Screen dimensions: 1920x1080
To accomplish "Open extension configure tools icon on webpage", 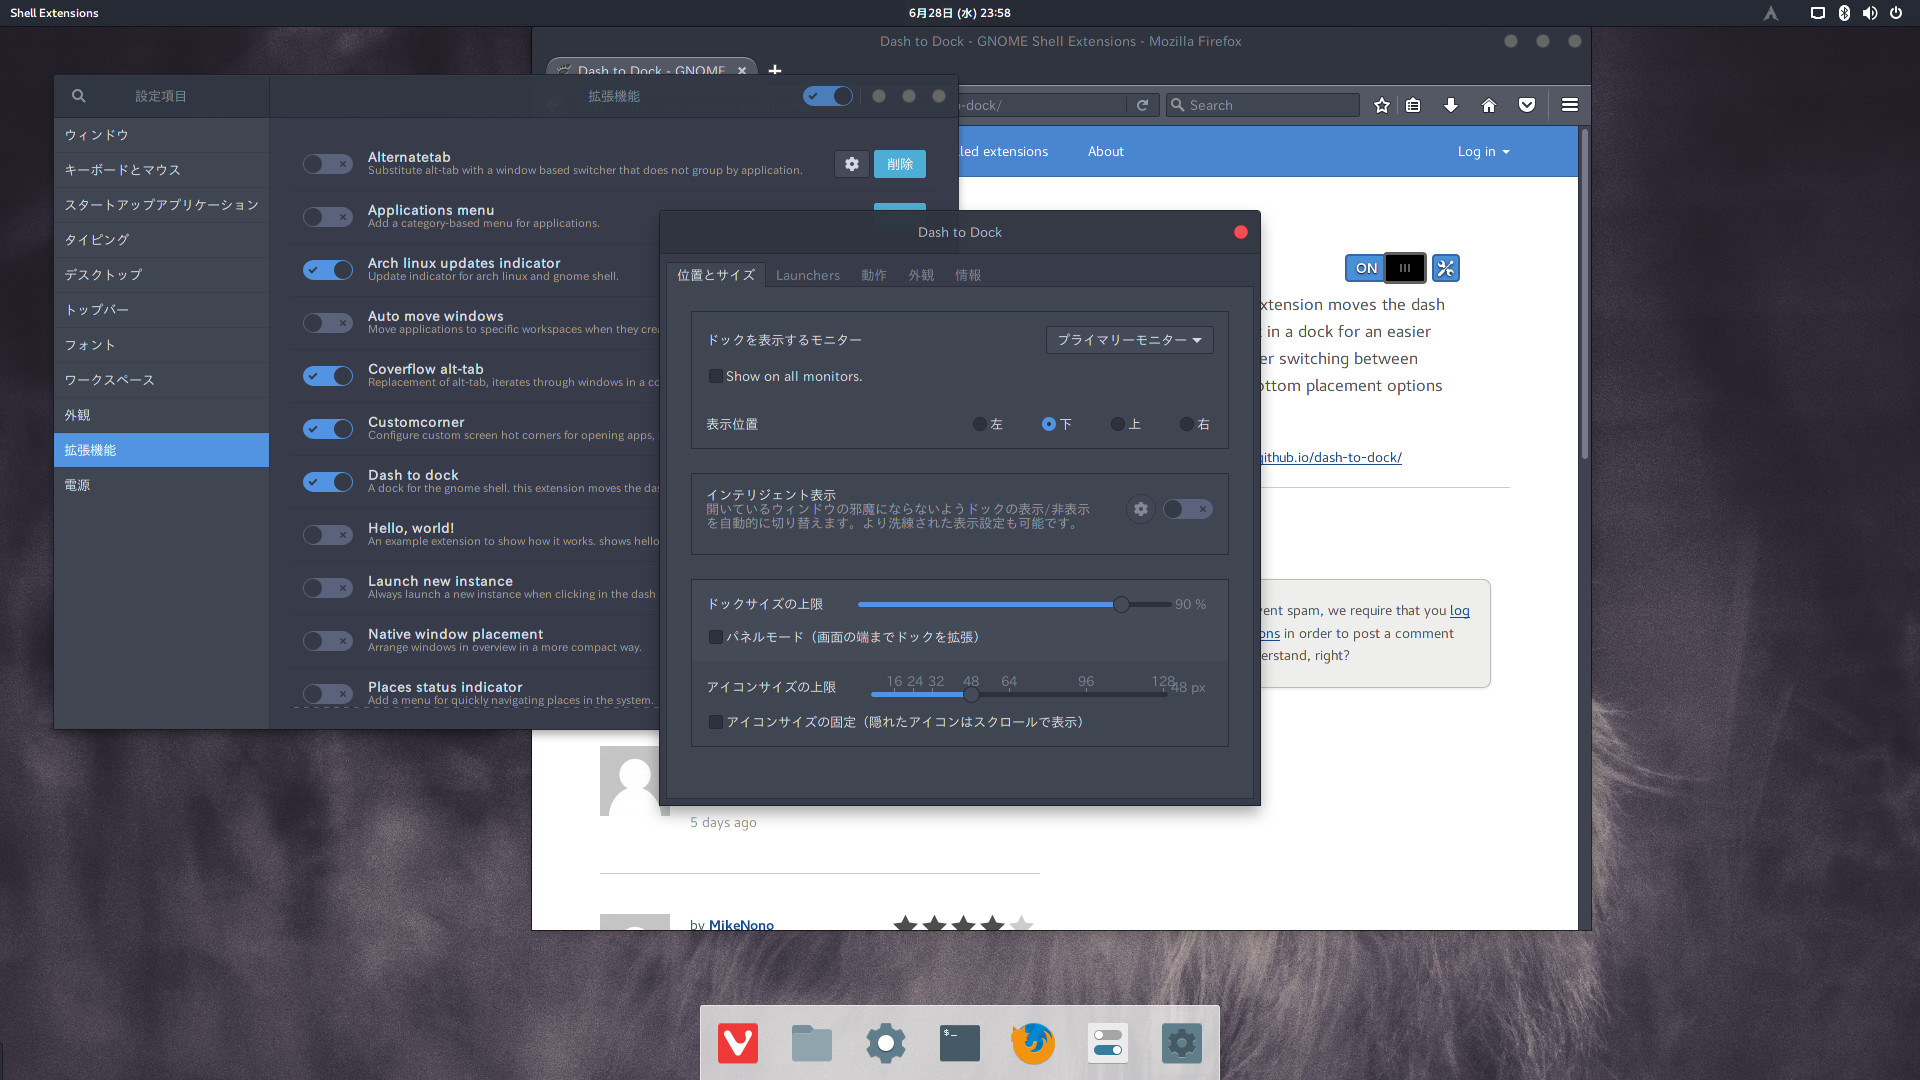I will (x=1446, y=268).
